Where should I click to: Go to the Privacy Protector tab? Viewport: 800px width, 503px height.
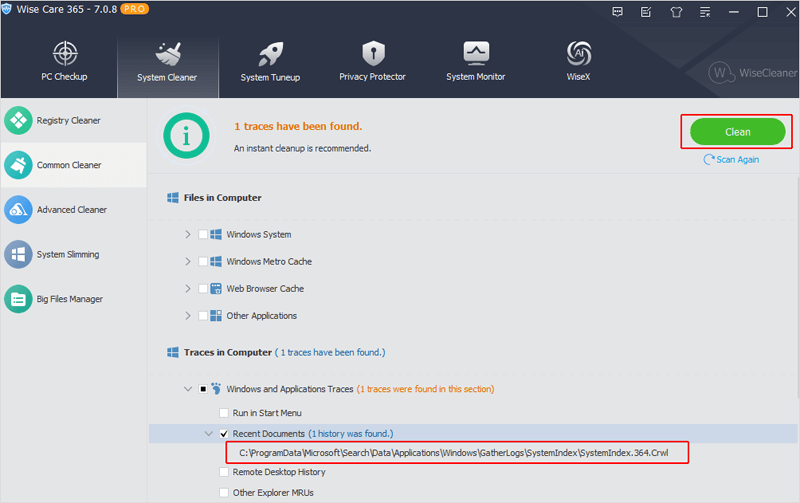(x=372, y=62)
